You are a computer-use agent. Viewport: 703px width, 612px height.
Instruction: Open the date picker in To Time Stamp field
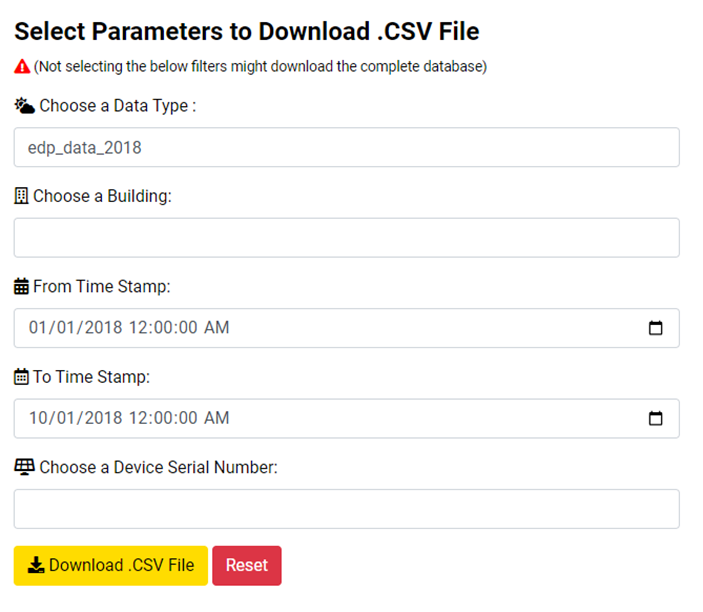coord(656,418)
